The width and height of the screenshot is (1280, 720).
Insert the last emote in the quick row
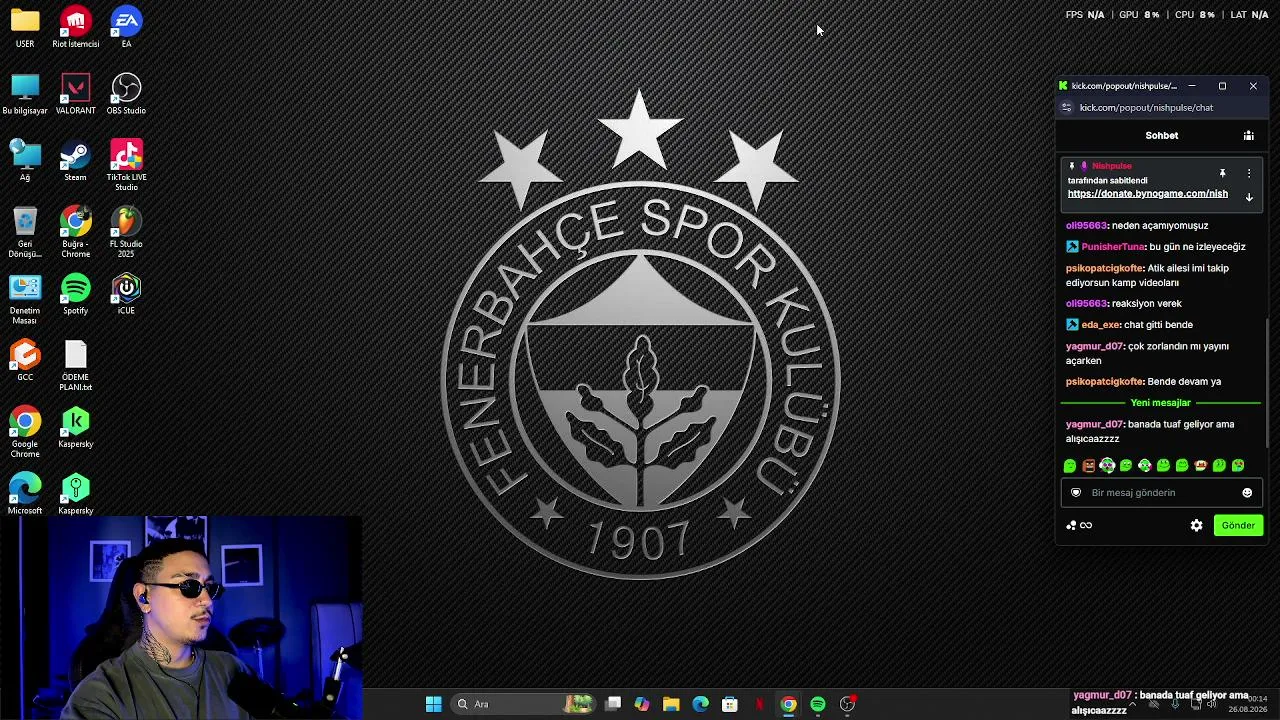pos(1238,465)
